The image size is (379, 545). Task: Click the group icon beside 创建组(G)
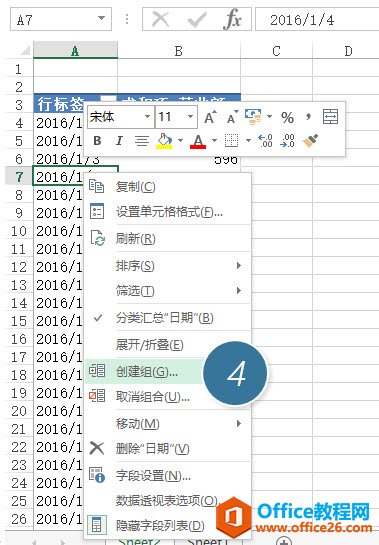tap(97, 371)
